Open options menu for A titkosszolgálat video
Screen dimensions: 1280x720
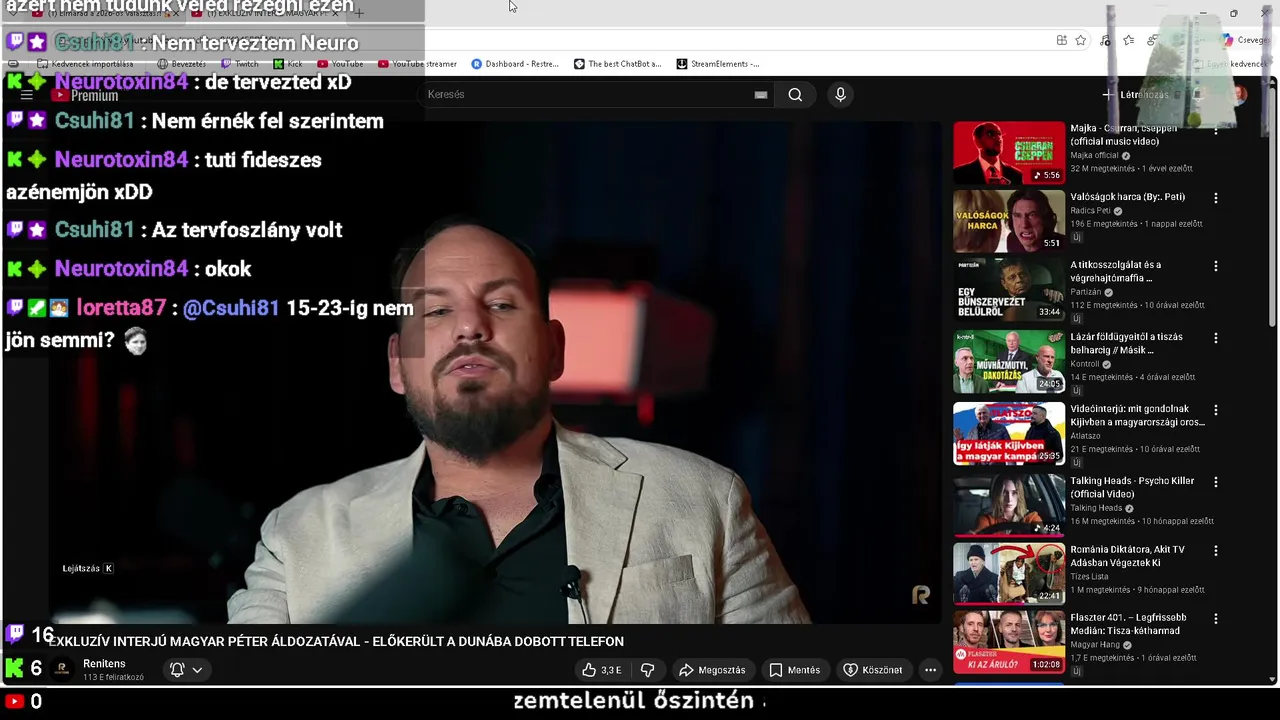click(1216, 266)
